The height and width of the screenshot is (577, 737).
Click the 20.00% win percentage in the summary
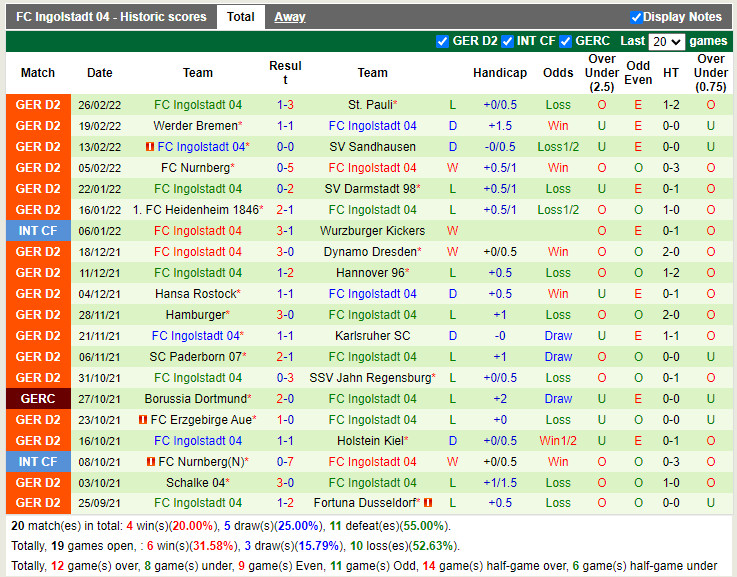tap(192, 525)
